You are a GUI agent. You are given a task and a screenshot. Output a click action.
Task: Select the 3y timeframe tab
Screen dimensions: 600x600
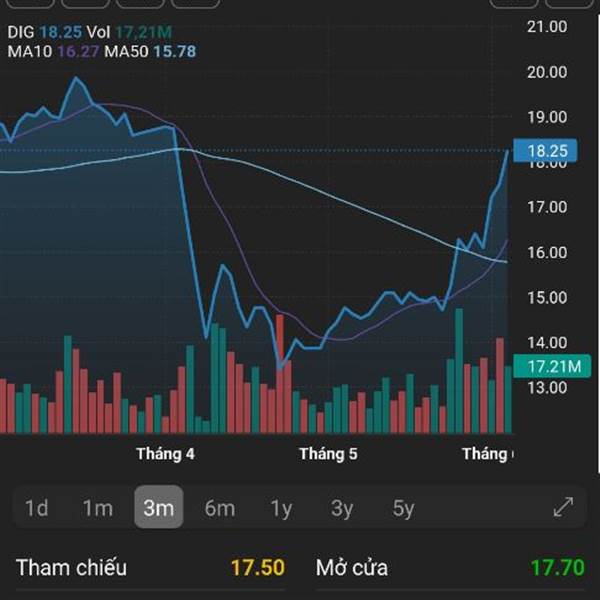(x=342, y=509)
